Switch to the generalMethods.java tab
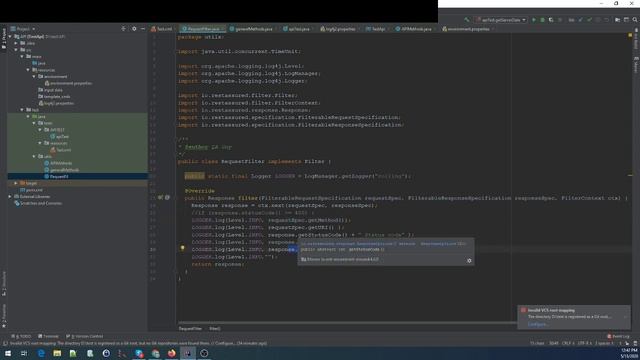640x360 pixels. click(x=253, y=29)
